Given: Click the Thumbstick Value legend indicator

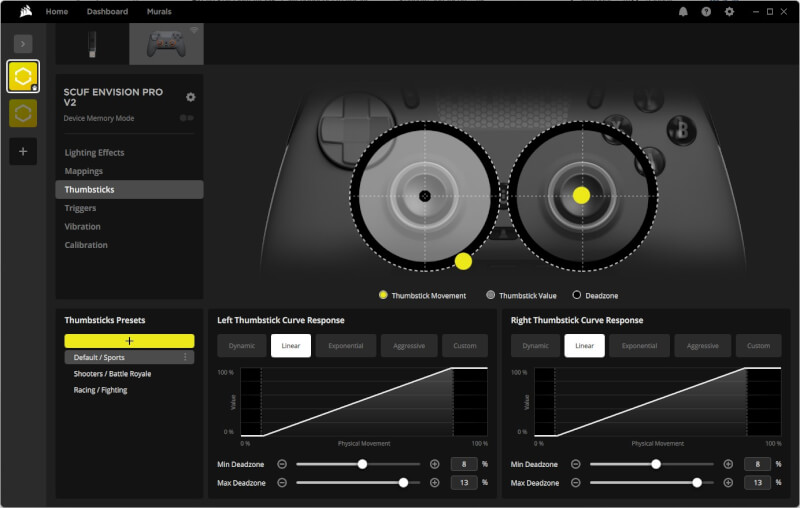Looking at the screenshot, I should tap(490, 295).
